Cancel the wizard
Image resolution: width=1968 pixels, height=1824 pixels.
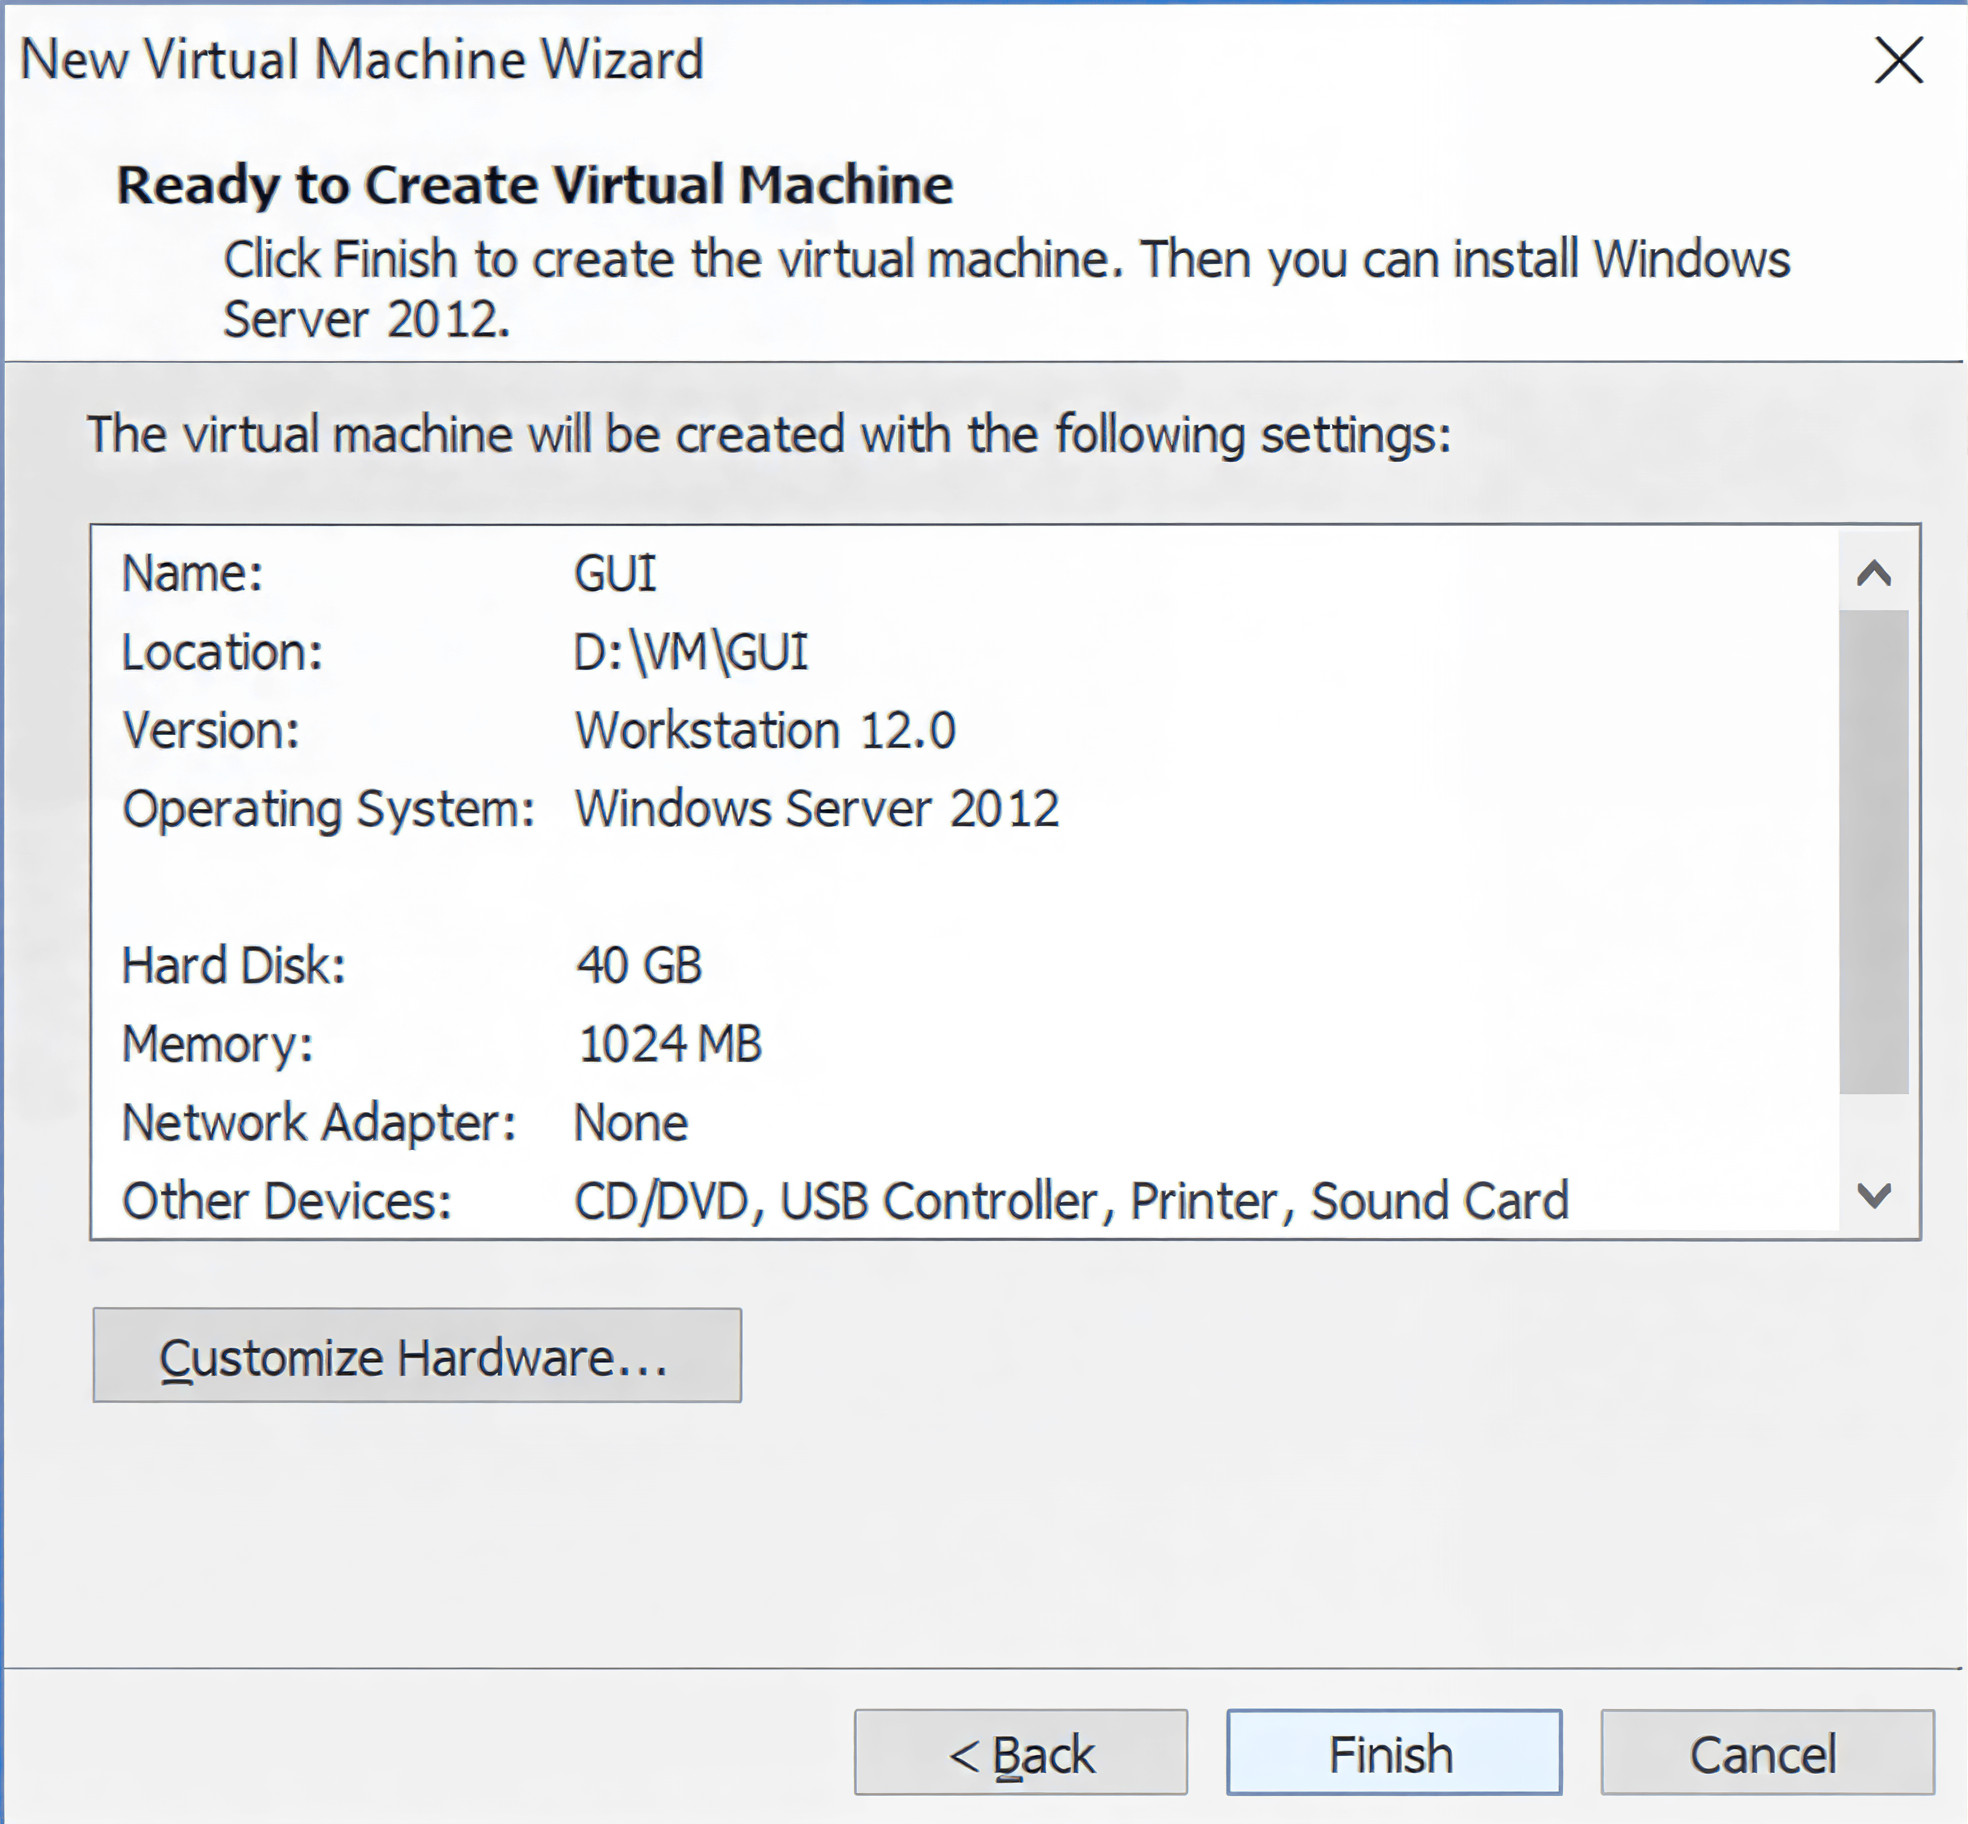tap(1766, 1754)
